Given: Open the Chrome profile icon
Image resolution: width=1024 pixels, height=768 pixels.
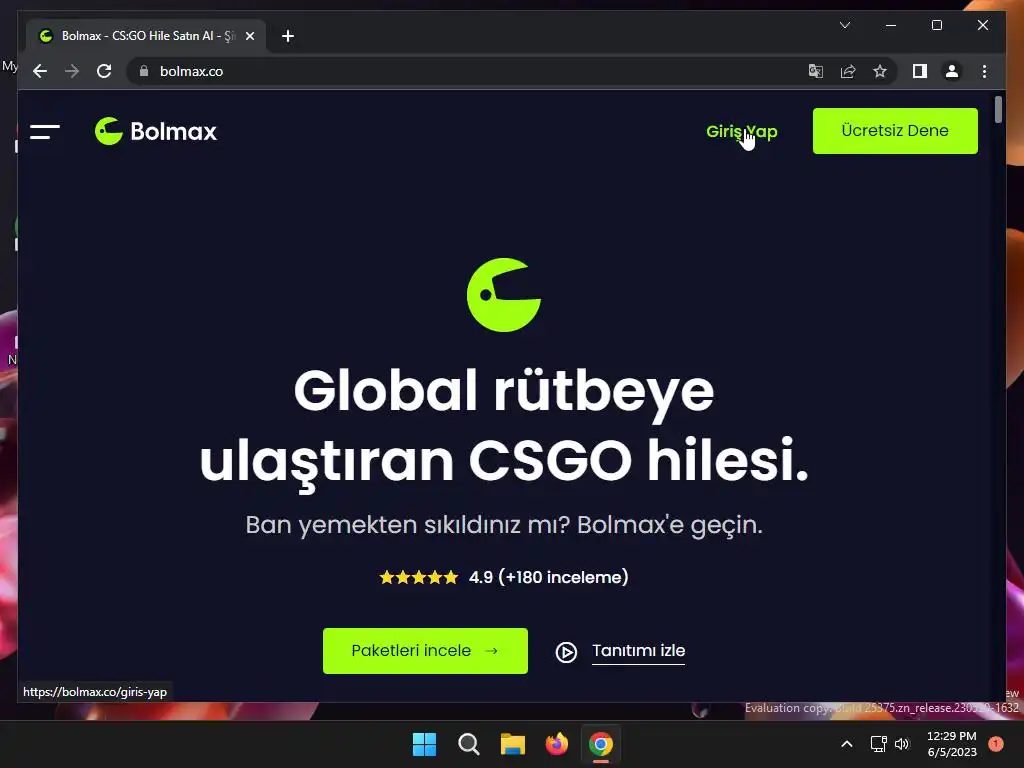Looking at the screenshot, I should coord(952,71).
